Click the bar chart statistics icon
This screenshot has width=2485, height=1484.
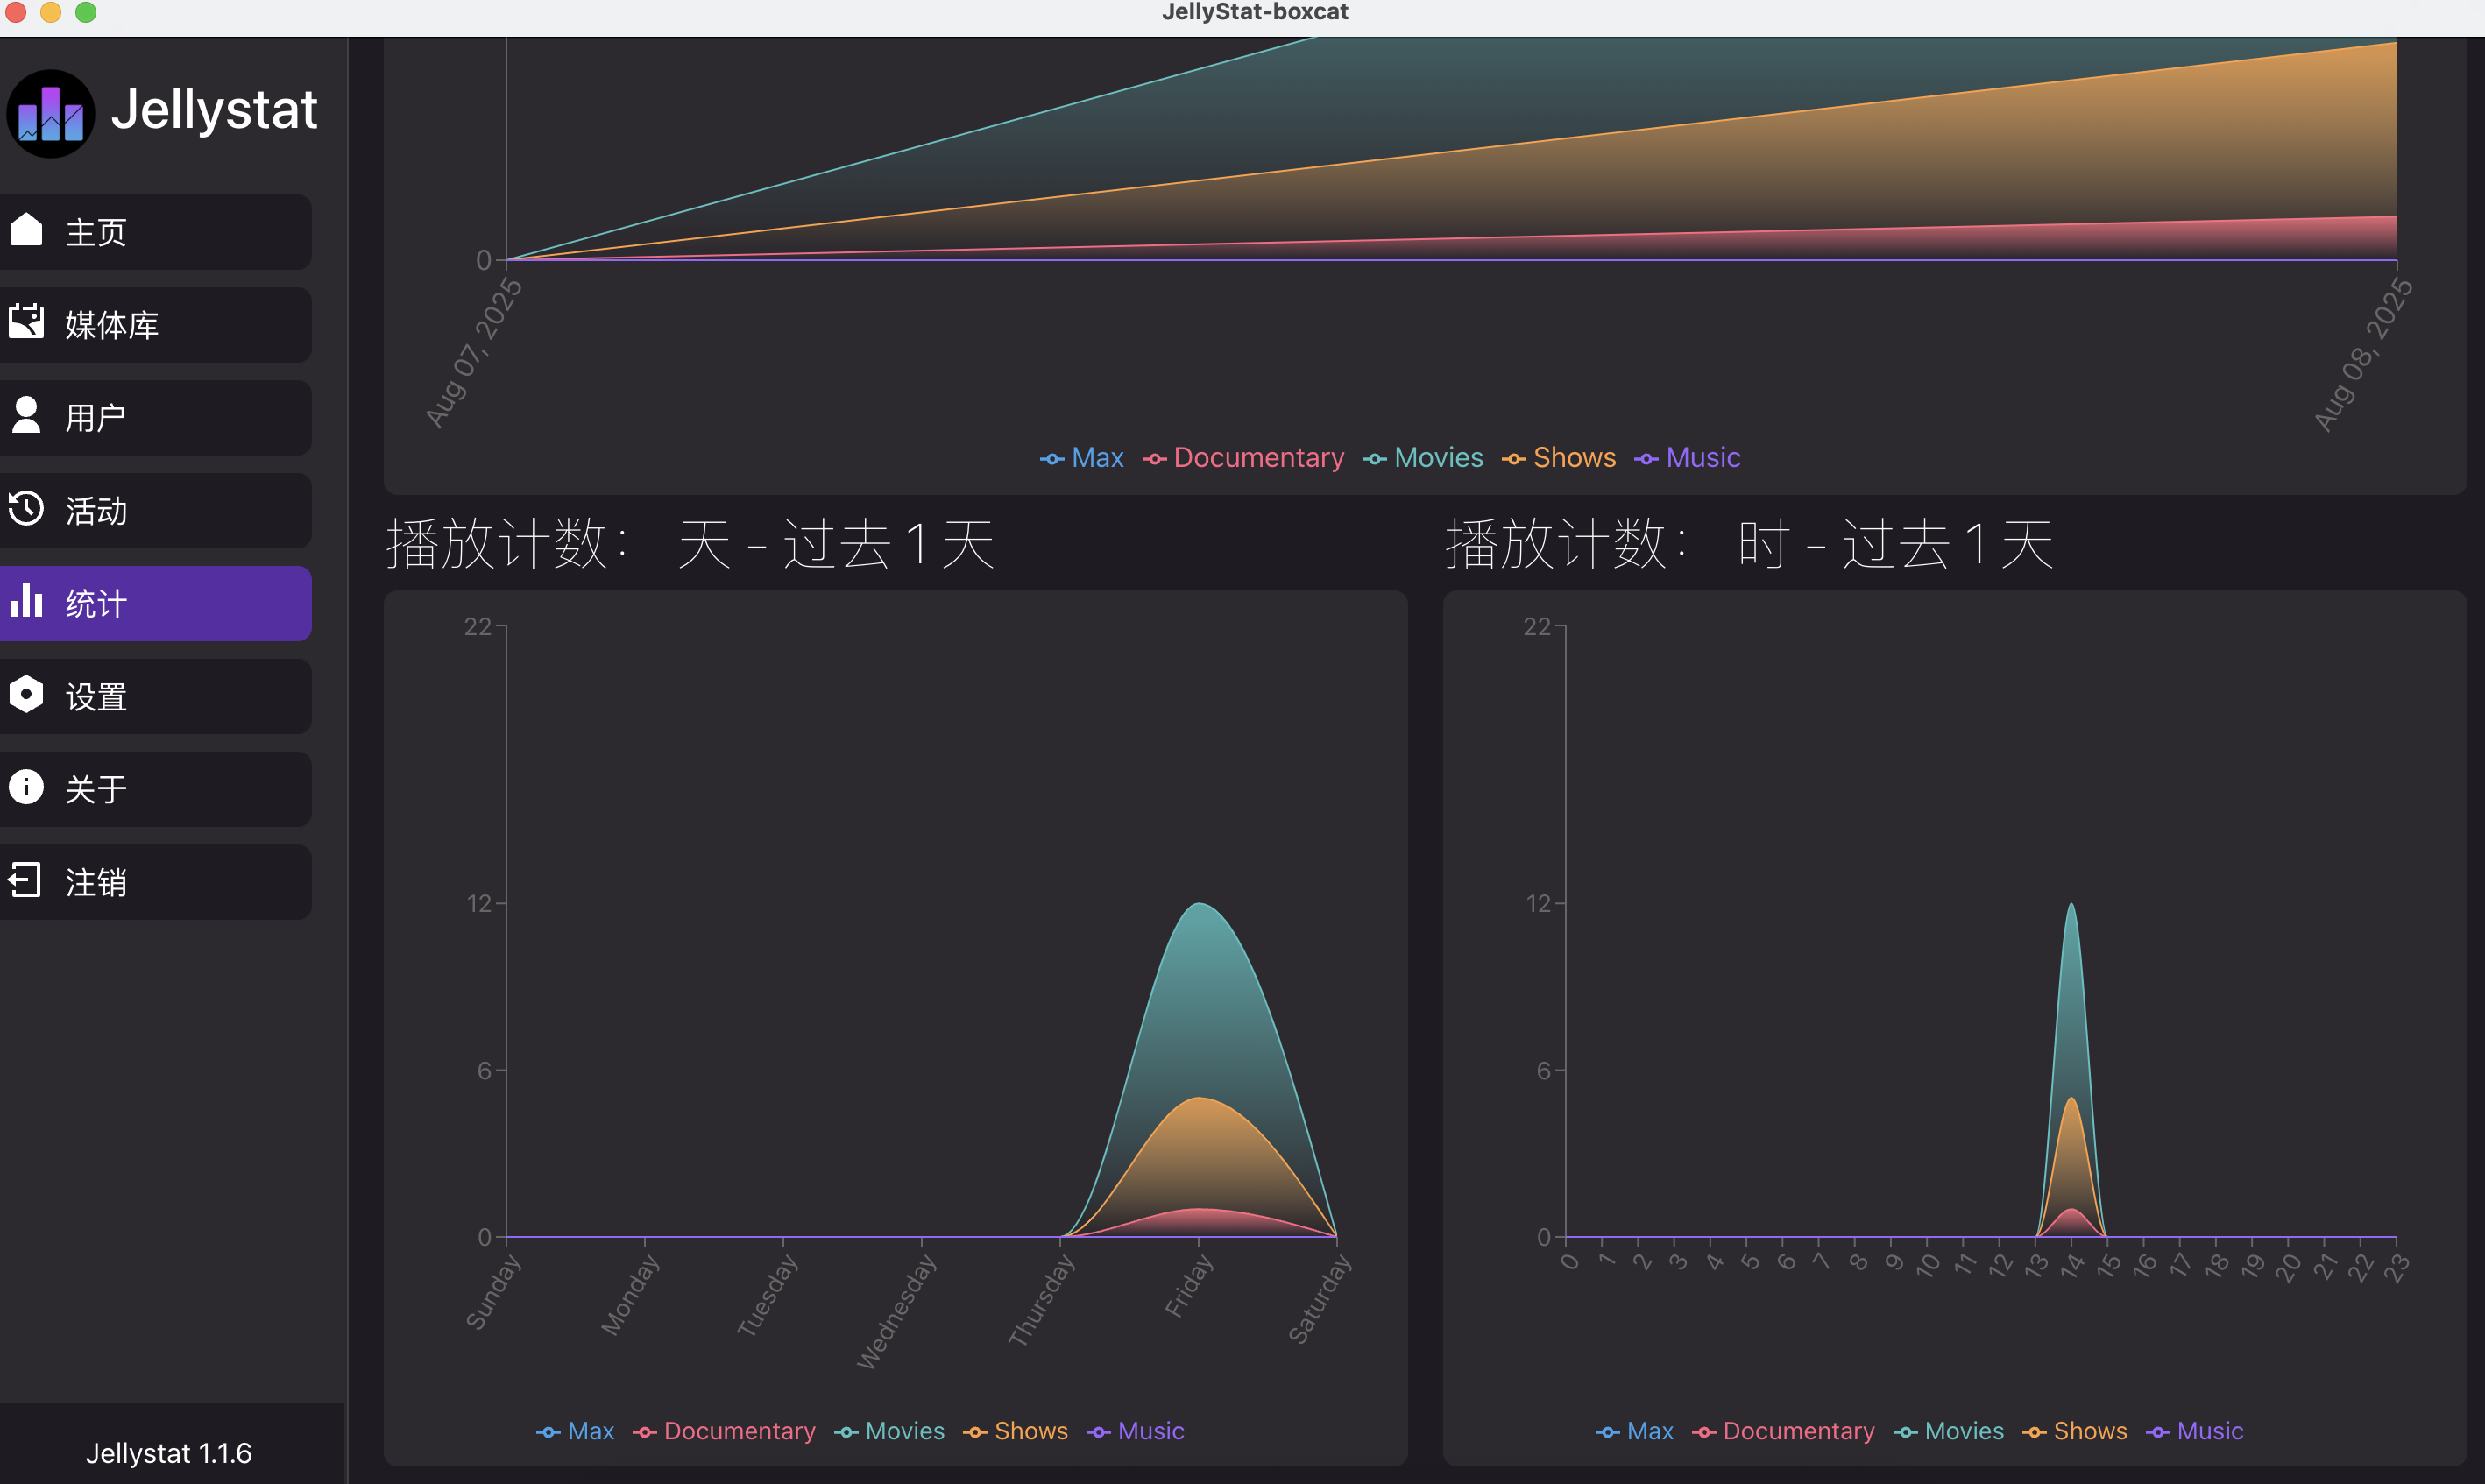(x=26, y=601)
